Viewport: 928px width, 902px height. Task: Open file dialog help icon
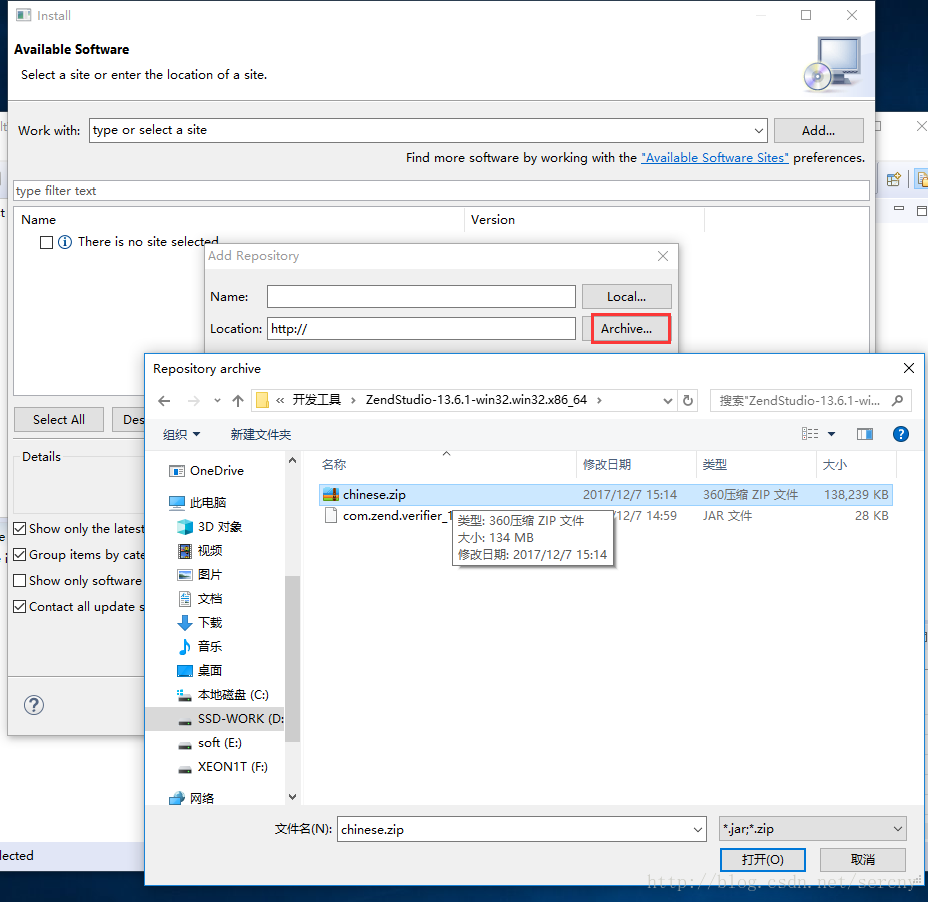900,434
